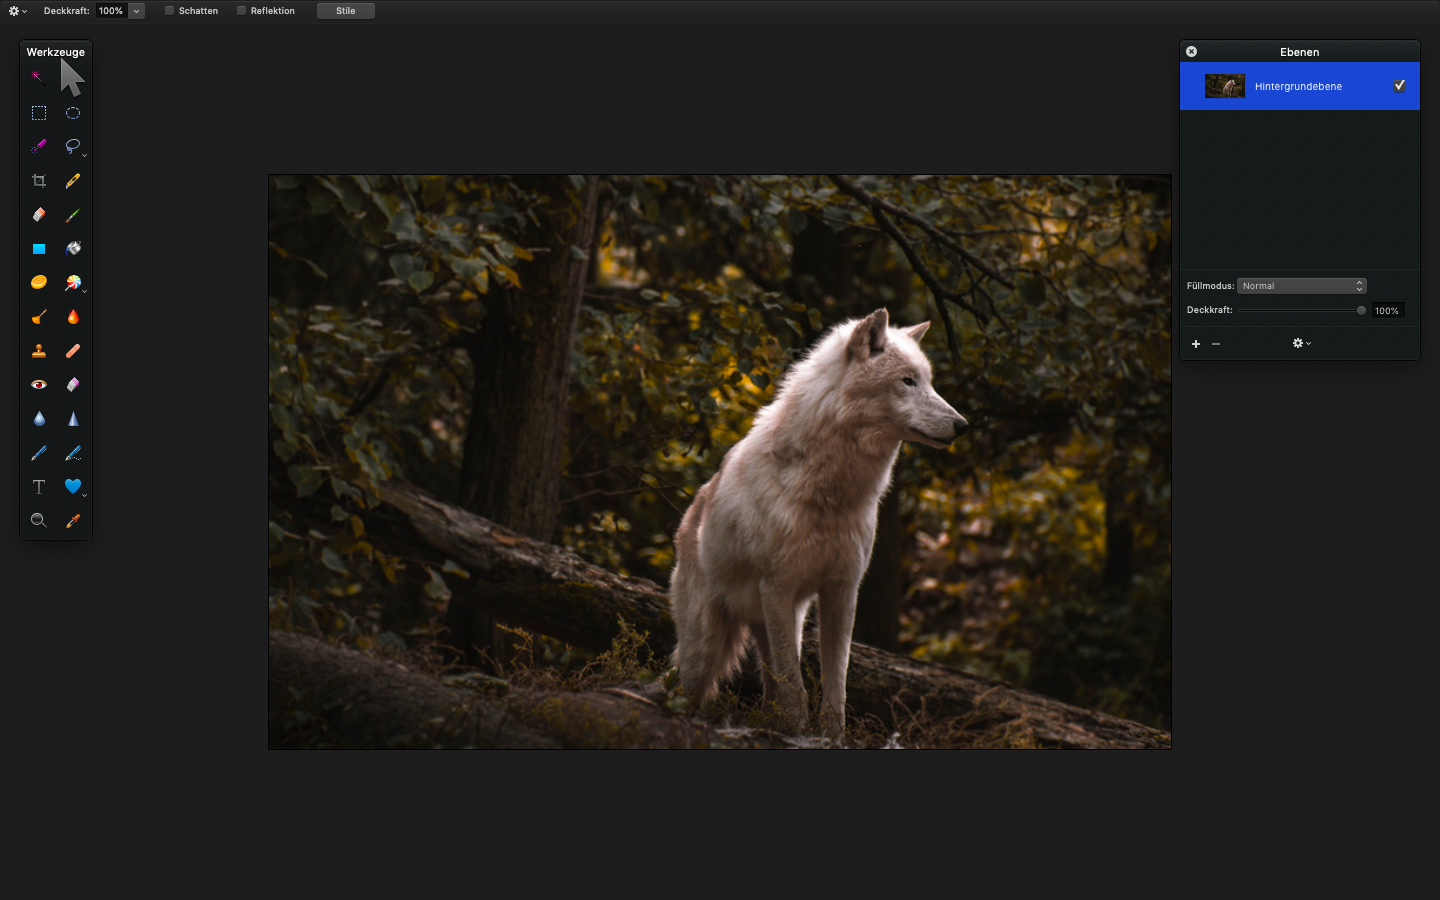This screenshot has width=1440, height=900.
Task: Click the wolf photo on the canvas
Action: pos(720,462)
